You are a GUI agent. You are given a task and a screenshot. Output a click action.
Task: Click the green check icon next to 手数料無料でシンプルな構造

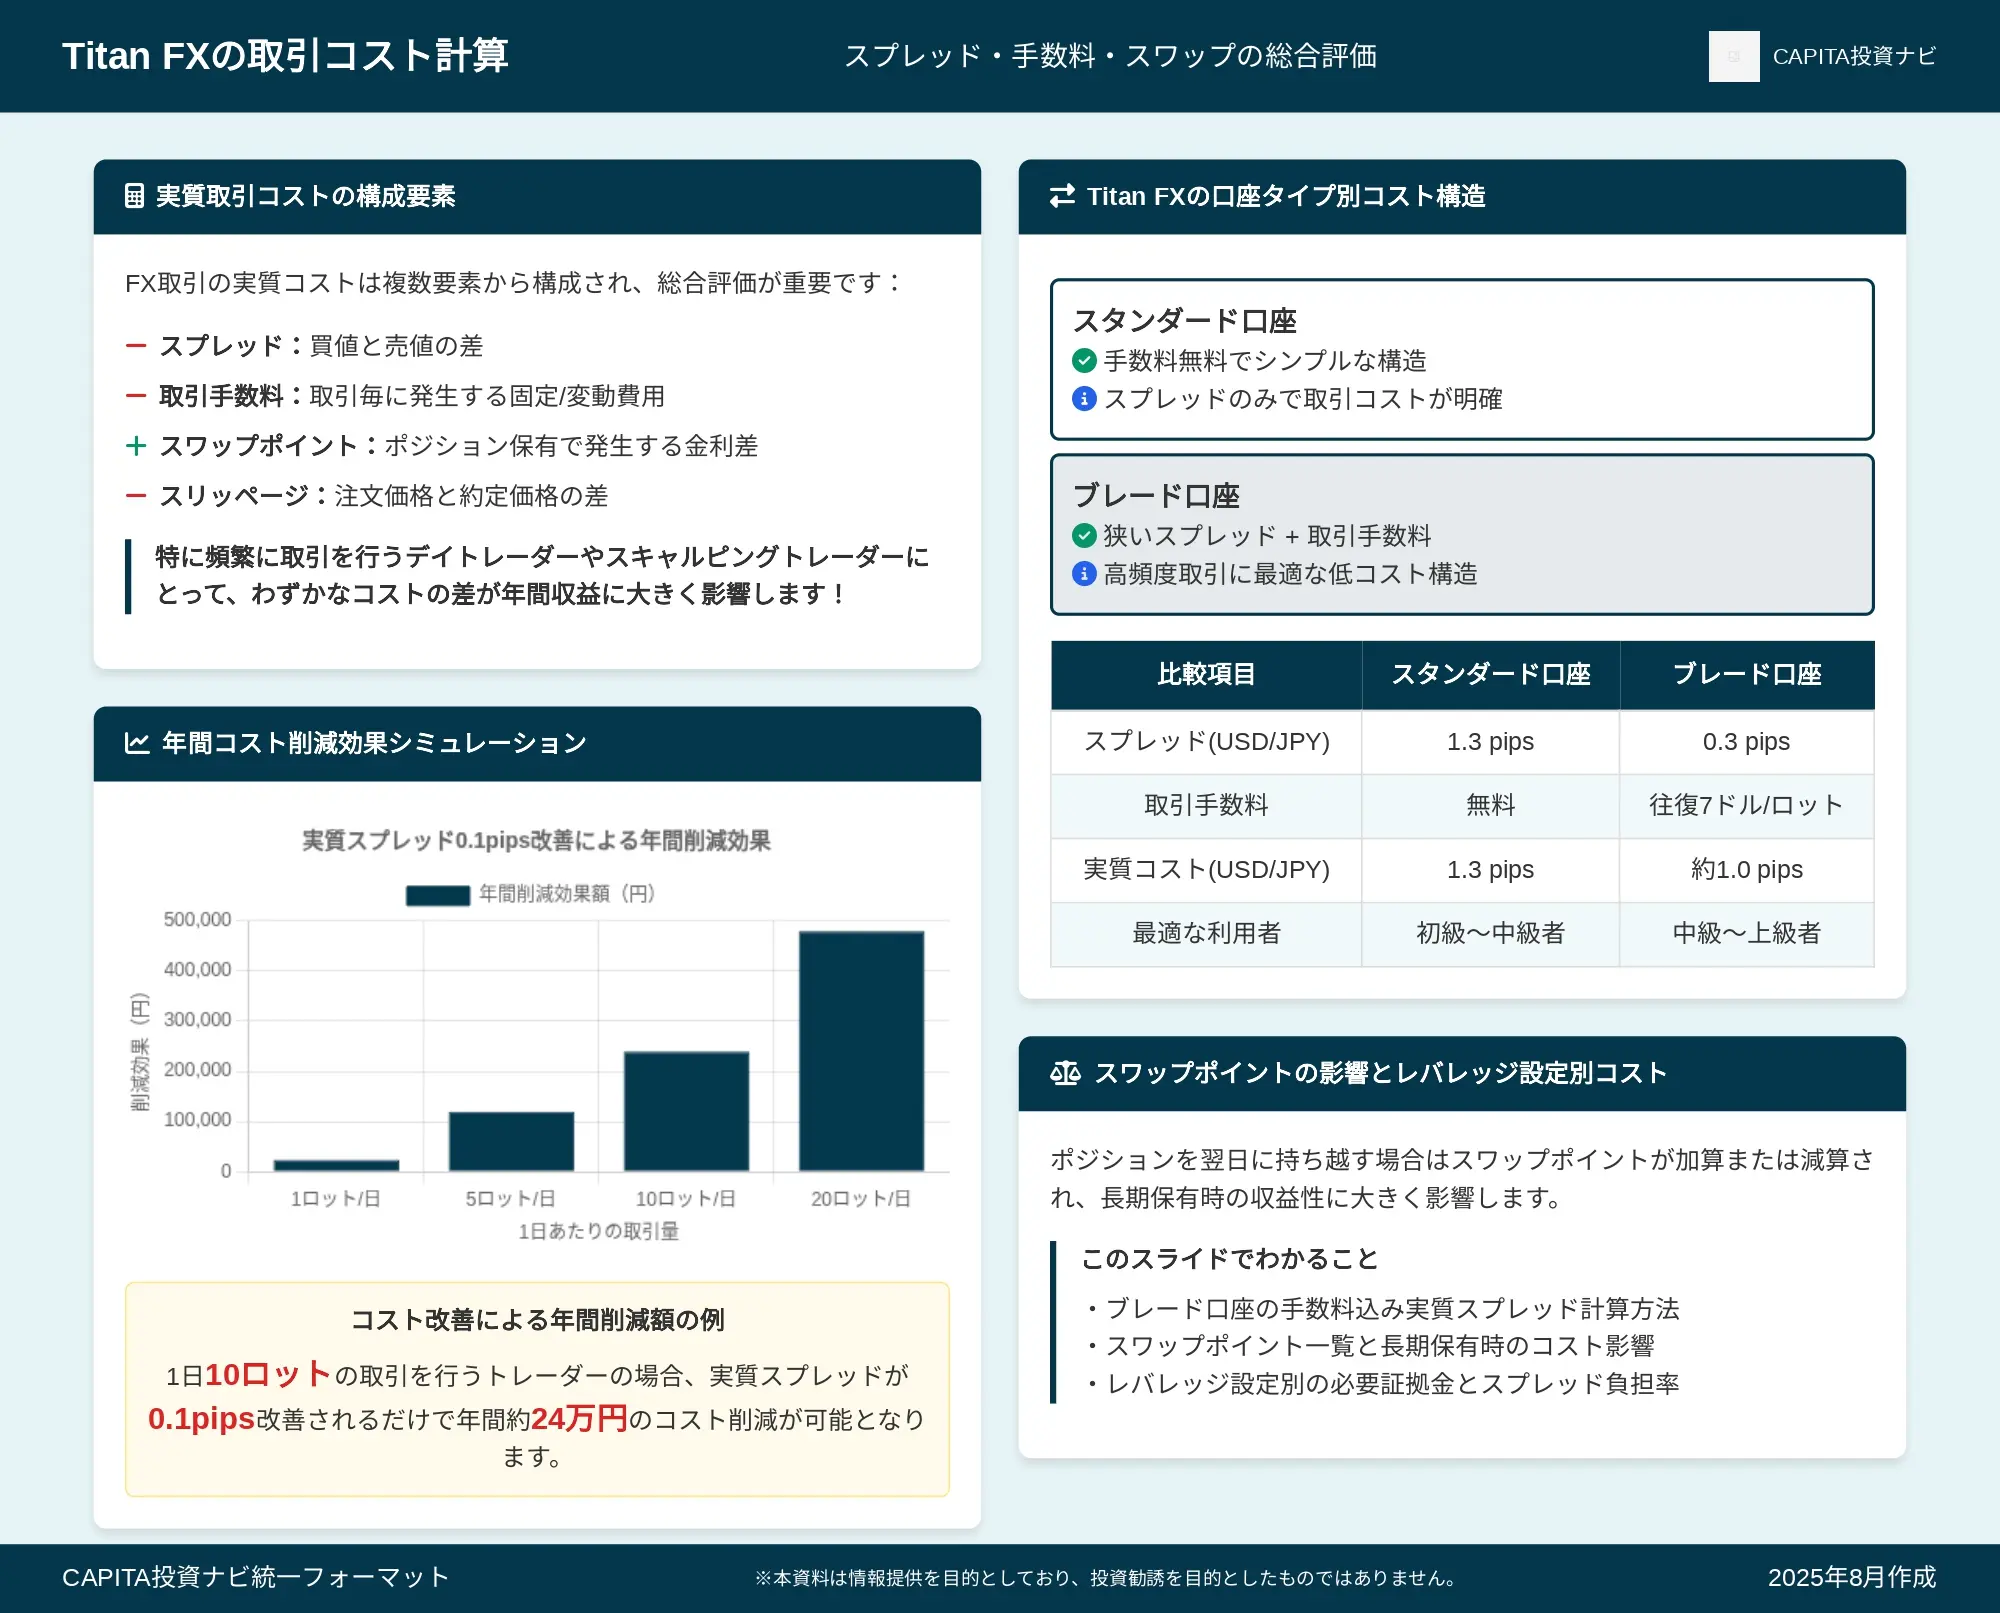pos(1084,360)
